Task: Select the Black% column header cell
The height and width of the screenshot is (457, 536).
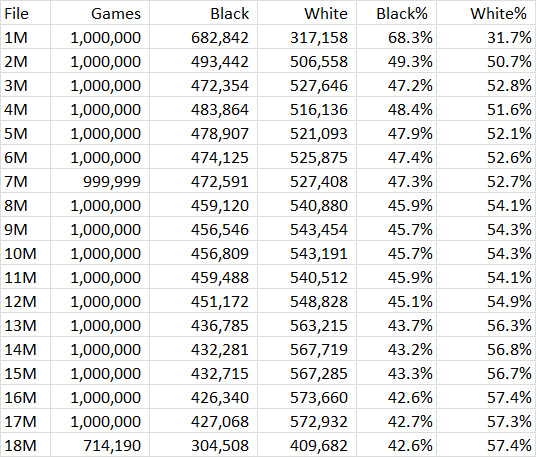Action: (x=397, y=13)
